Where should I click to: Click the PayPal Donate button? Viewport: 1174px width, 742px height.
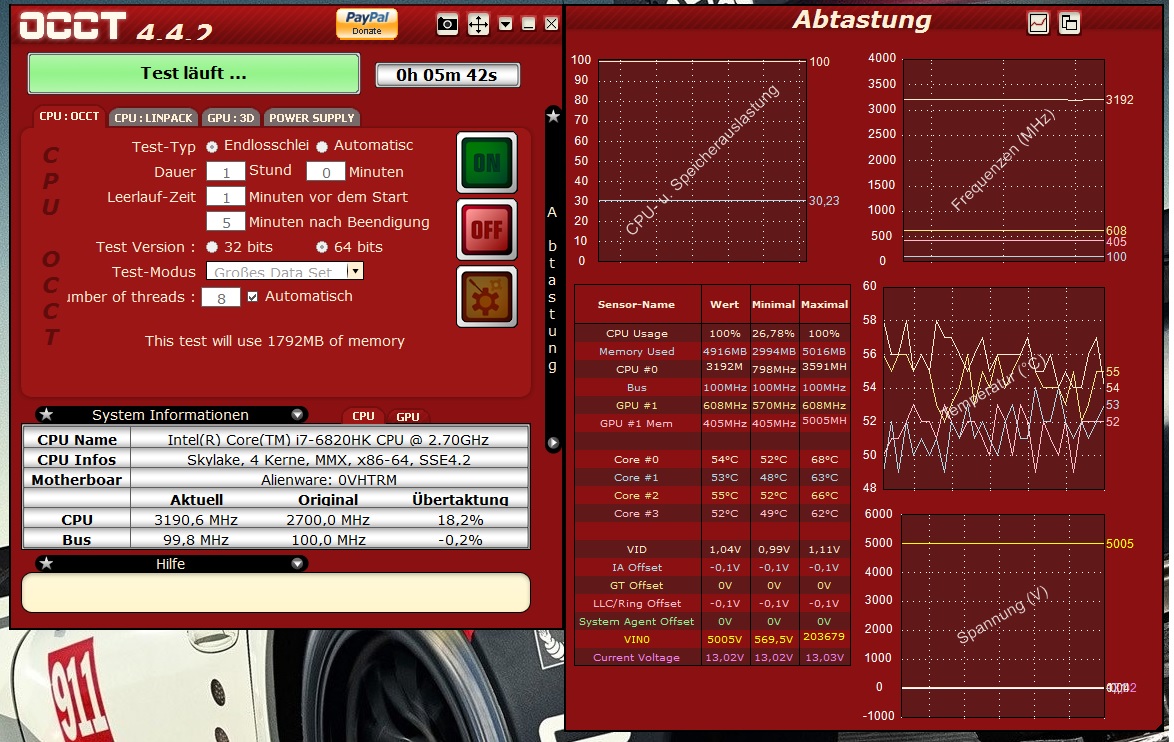click(x=367, y=23)
